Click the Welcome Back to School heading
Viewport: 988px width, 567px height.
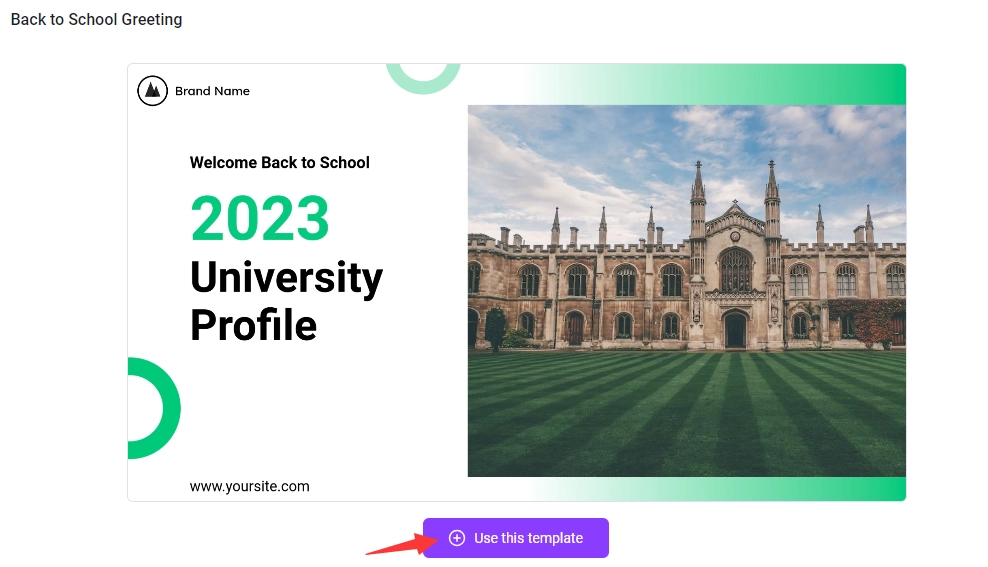(280, 163)
